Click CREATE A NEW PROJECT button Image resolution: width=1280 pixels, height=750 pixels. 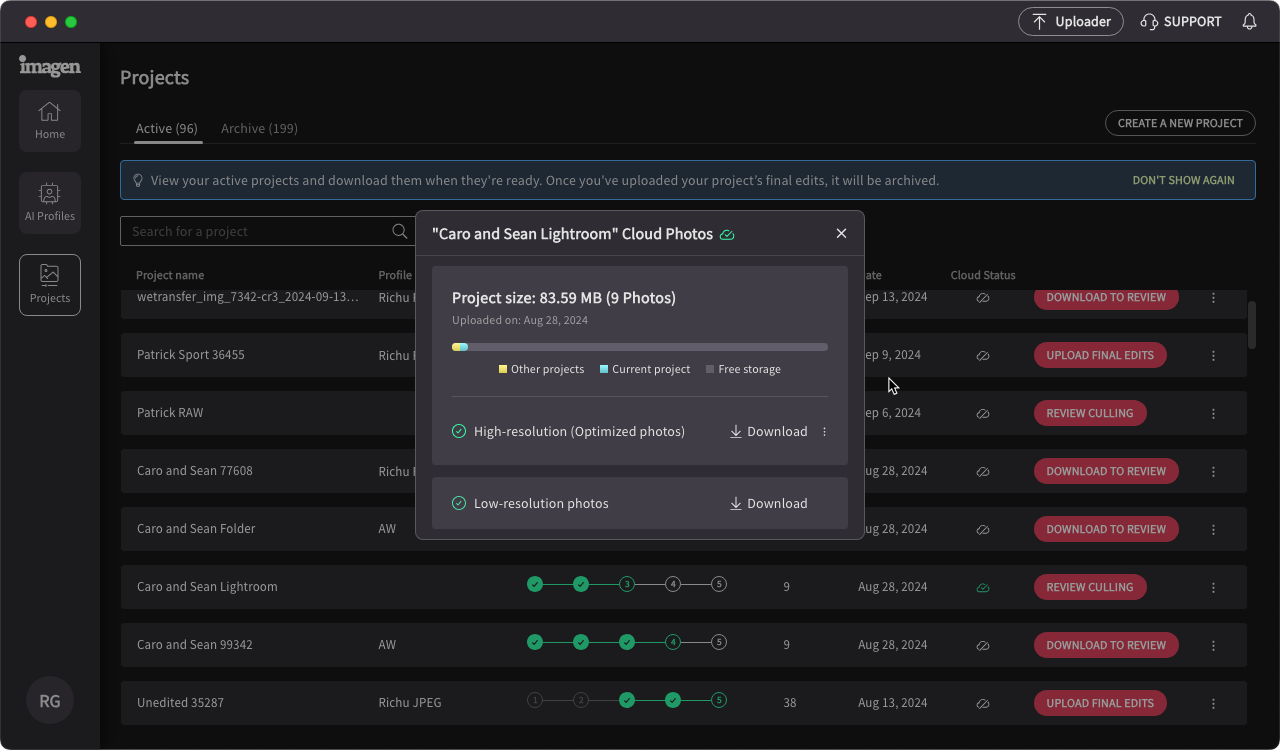(x=1180, y=123)
